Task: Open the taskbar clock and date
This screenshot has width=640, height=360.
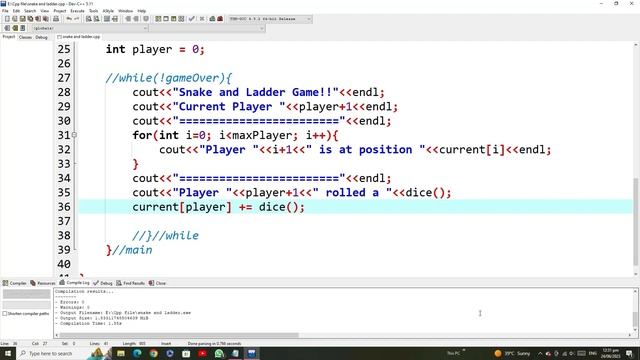Action: (610, 353)
